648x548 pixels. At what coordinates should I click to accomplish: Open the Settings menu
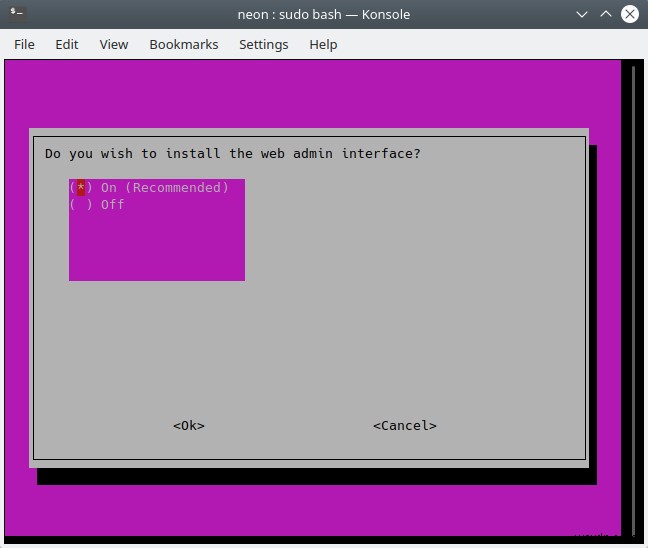click(x=263, y=44)
